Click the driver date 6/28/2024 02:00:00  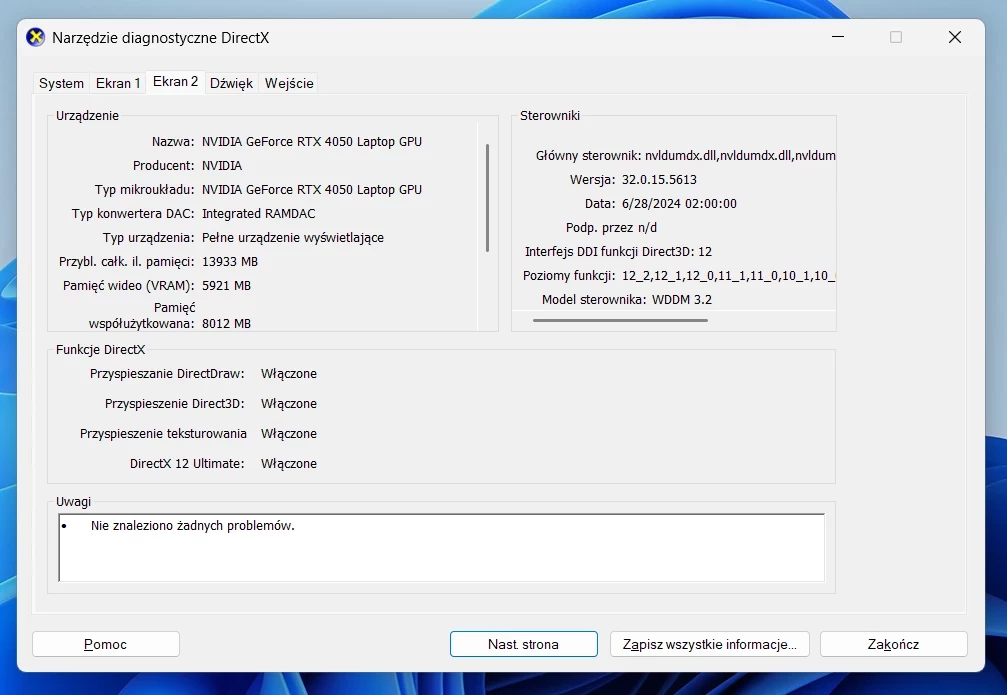pos(679,204)
